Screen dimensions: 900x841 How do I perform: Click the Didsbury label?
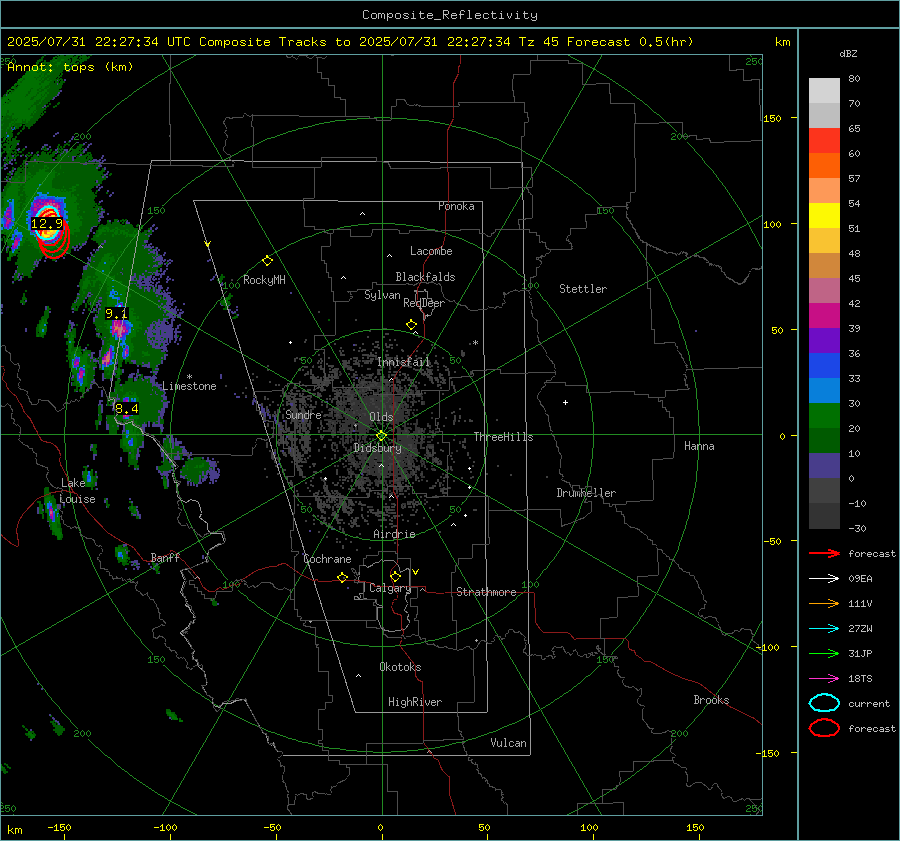click(x=377, y=448)
